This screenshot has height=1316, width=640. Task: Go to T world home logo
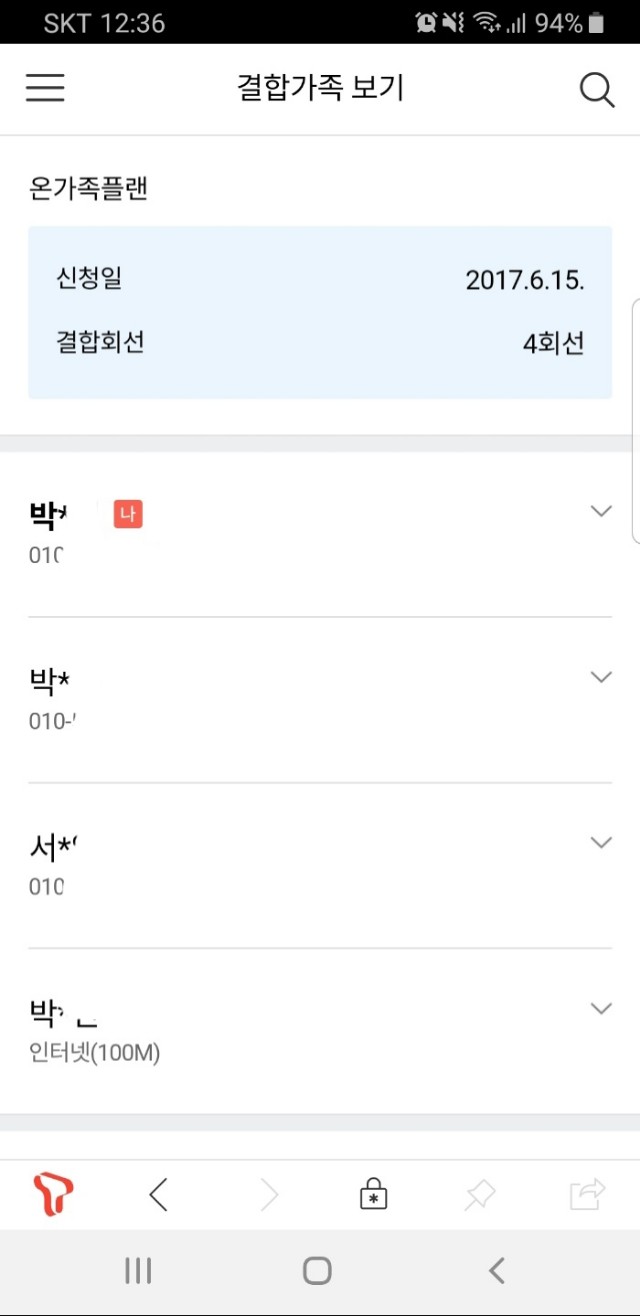coord(53,1194)
